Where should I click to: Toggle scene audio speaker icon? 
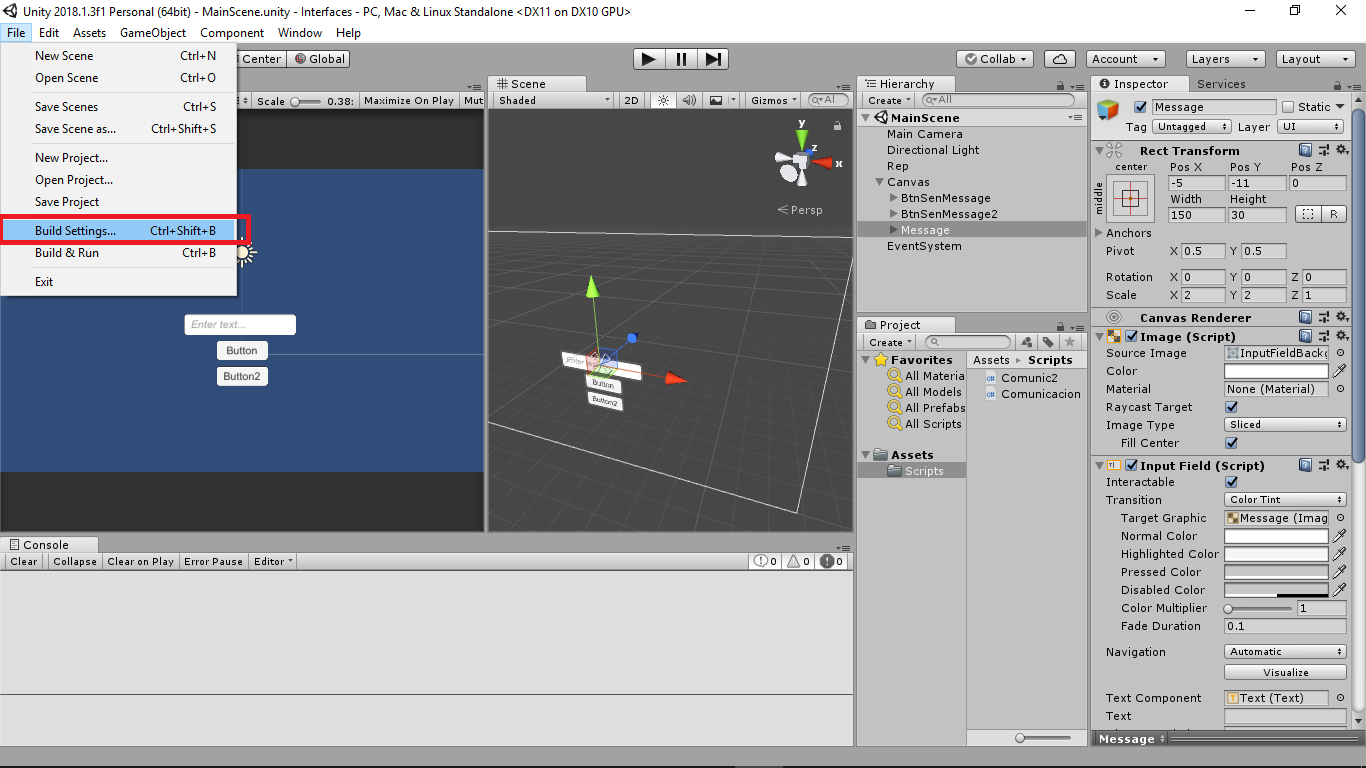point(689,100)
